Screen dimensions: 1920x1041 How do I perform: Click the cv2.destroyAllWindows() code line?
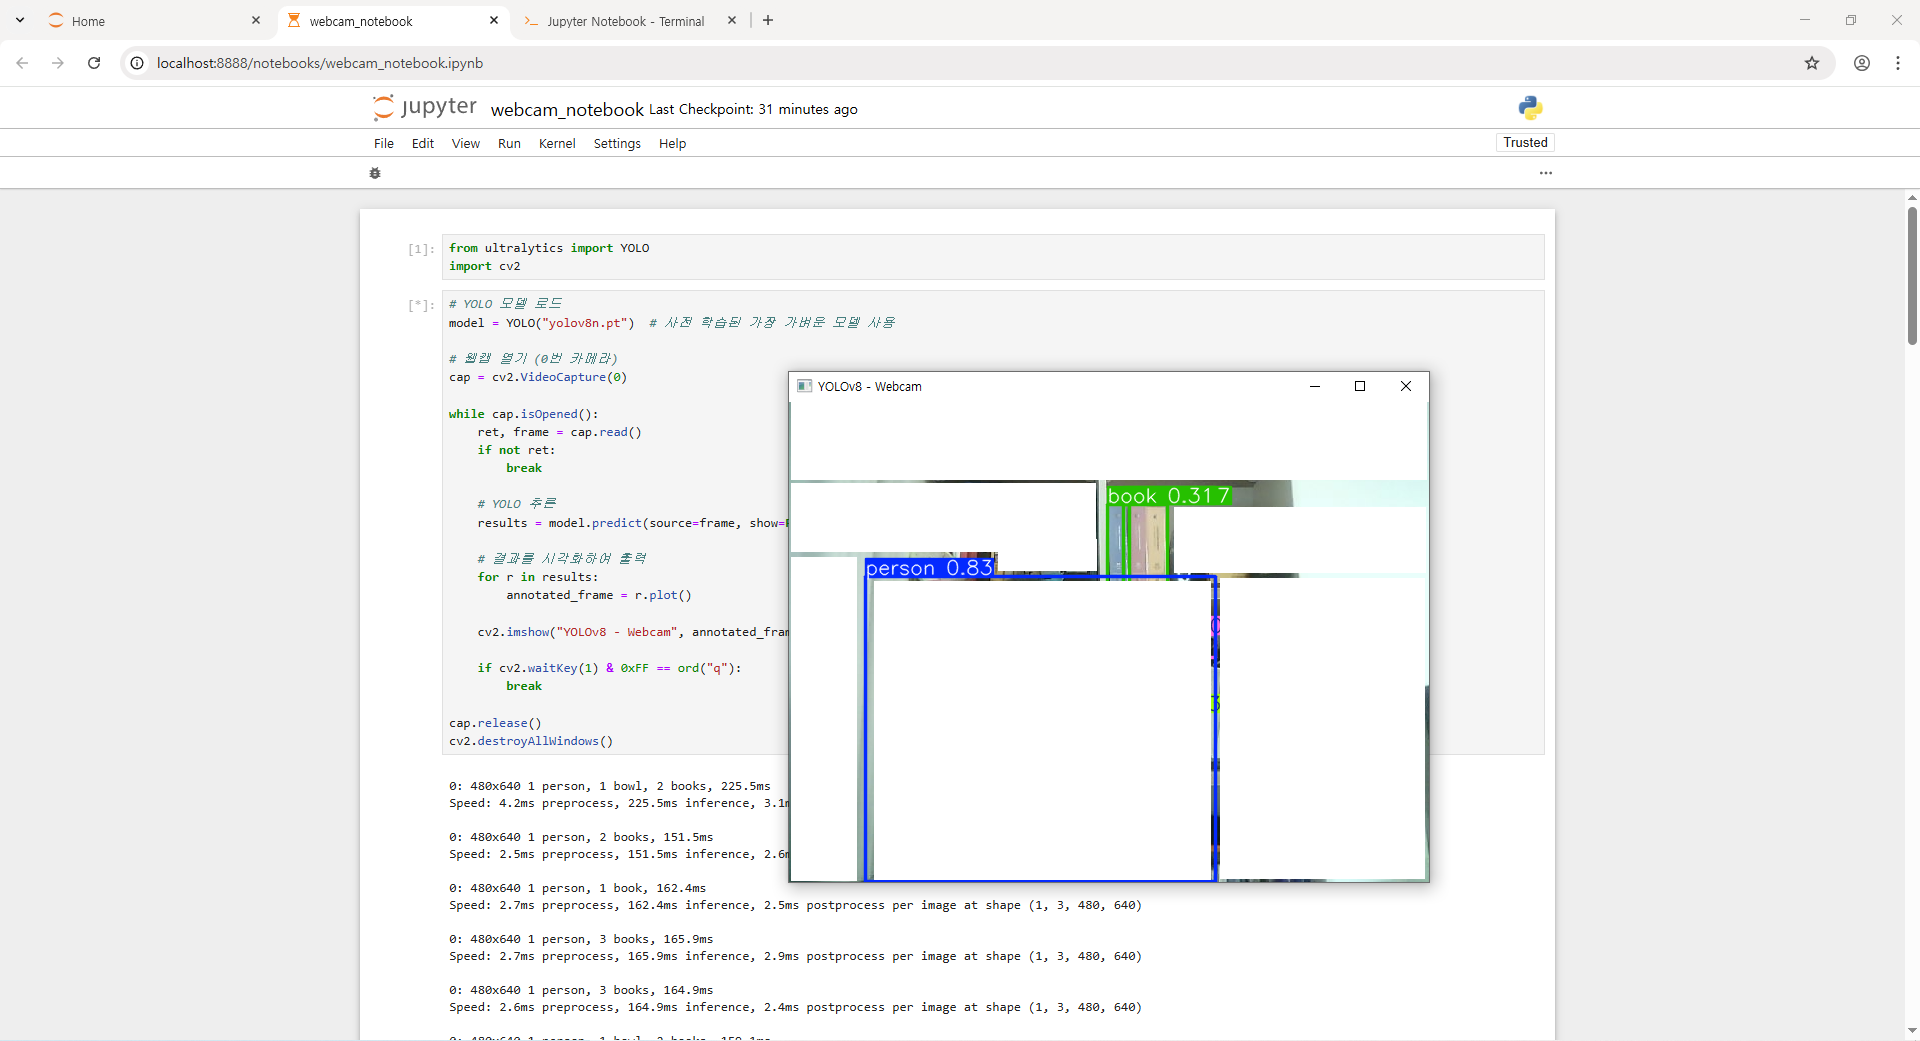(x=531, y=741)
